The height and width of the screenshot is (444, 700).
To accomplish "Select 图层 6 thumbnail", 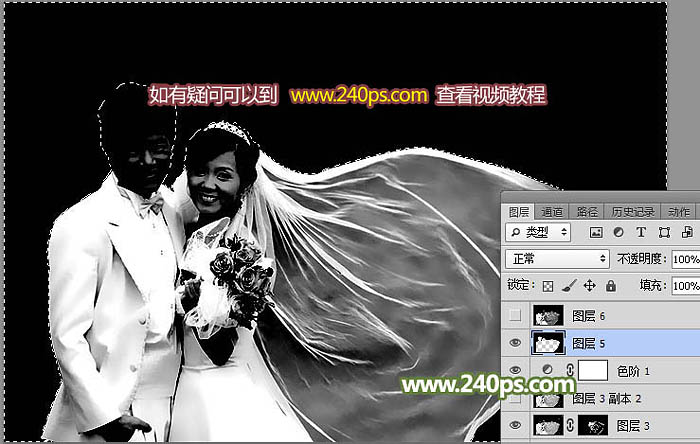I will [548, 315].
